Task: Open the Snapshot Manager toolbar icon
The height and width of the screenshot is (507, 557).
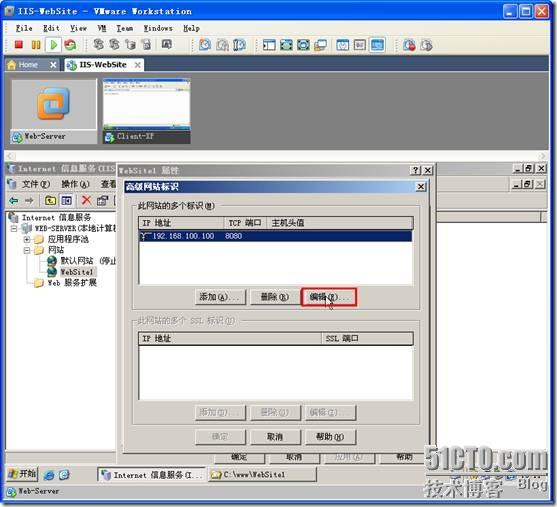Action: click(239, 45)
